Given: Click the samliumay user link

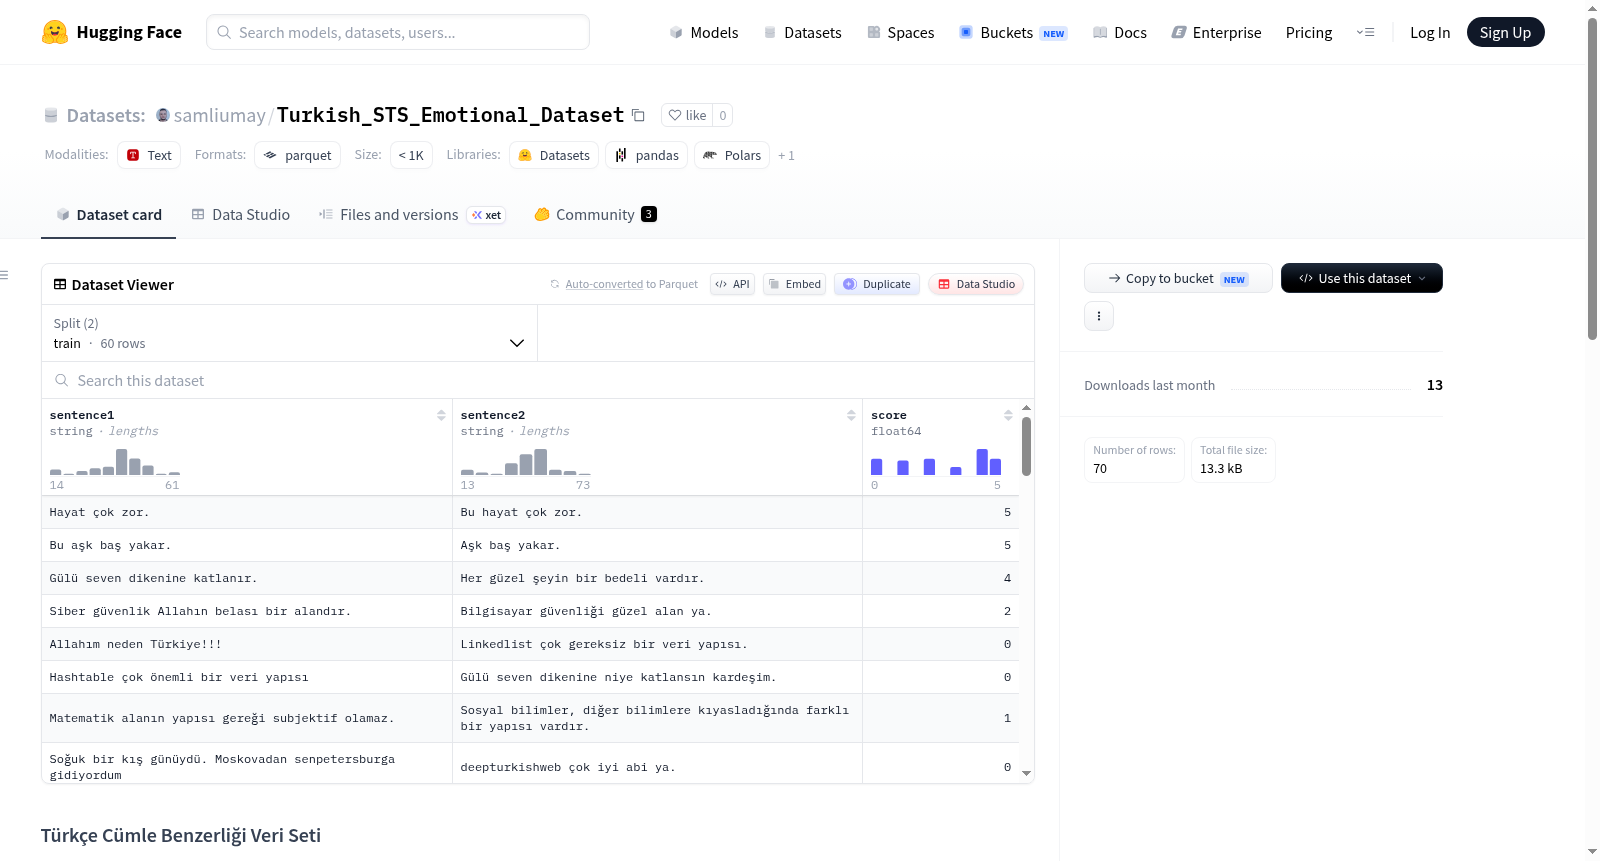Looking at the screenshot, I should [219, 116].
